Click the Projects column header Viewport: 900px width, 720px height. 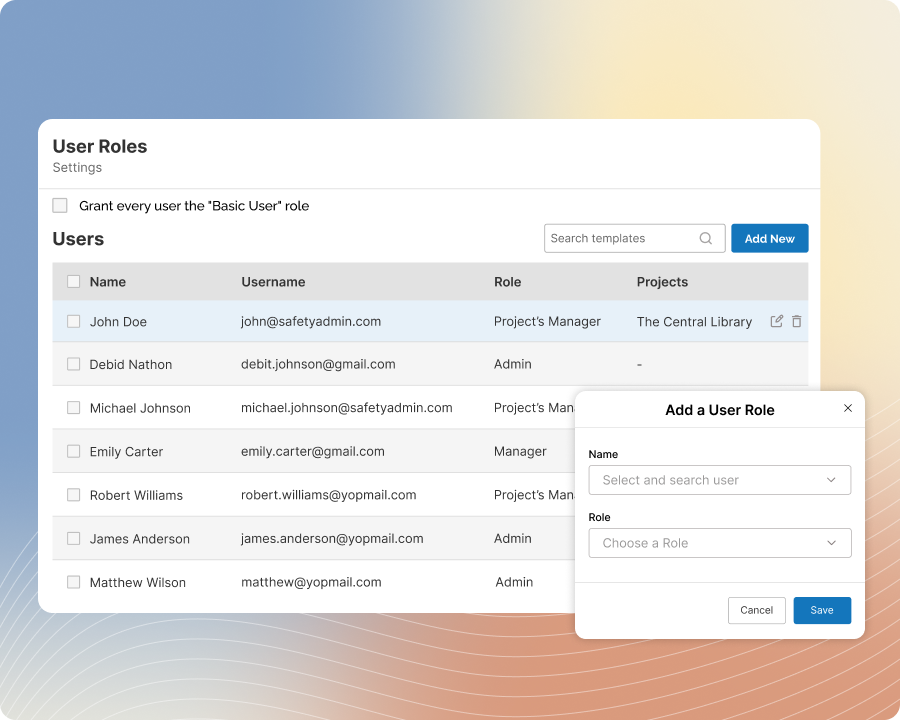(x=662, y=282)
